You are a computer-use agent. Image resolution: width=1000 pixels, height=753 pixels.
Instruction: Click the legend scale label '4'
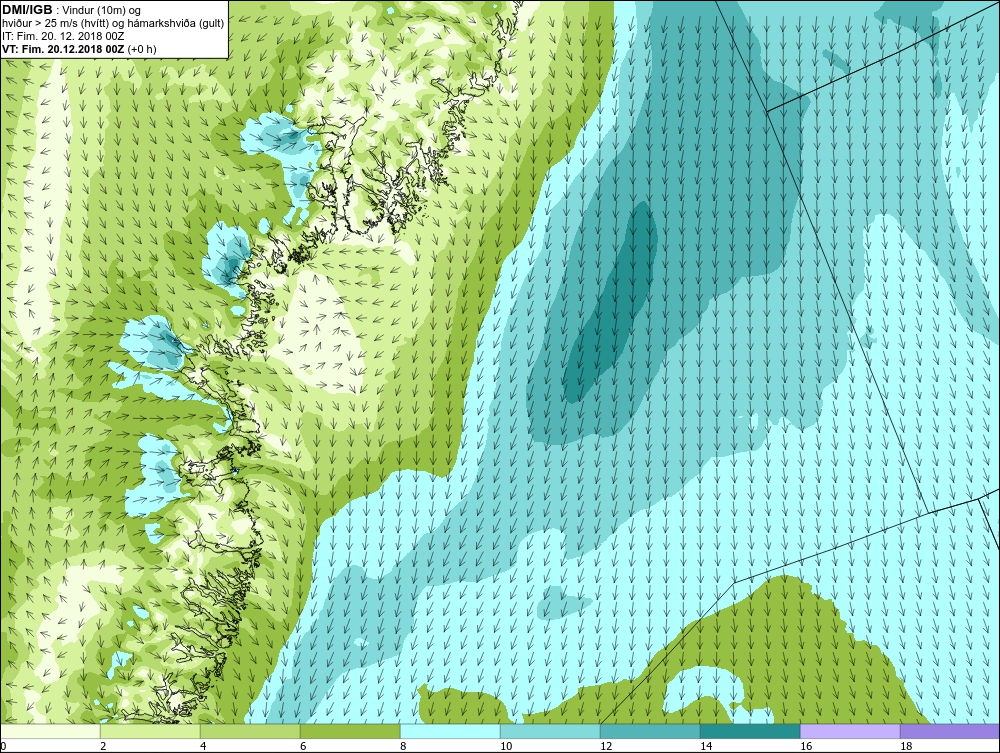pyautogui.click(x=203, y=746)
